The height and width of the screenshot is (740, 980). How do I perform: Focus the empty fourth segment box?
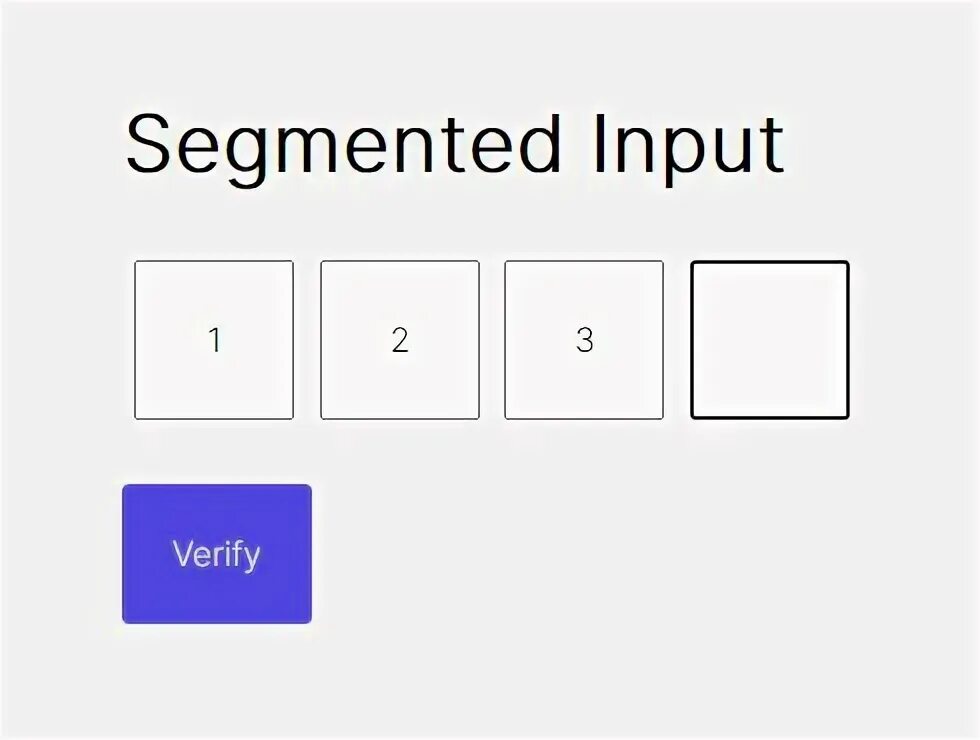coord(770,340)
